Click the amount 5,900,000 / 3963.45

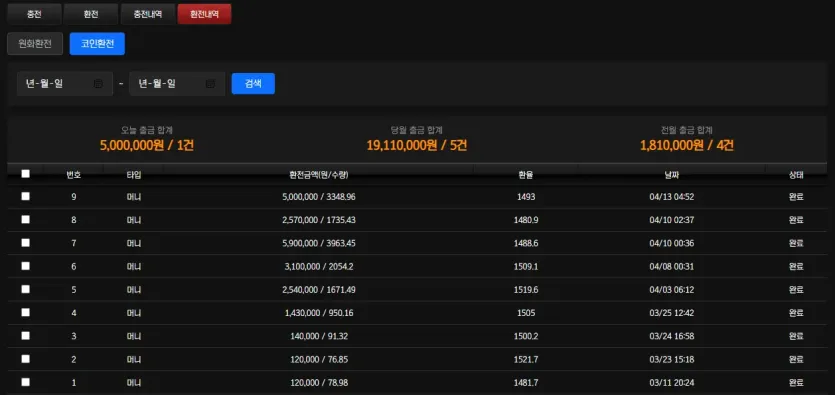318,243
